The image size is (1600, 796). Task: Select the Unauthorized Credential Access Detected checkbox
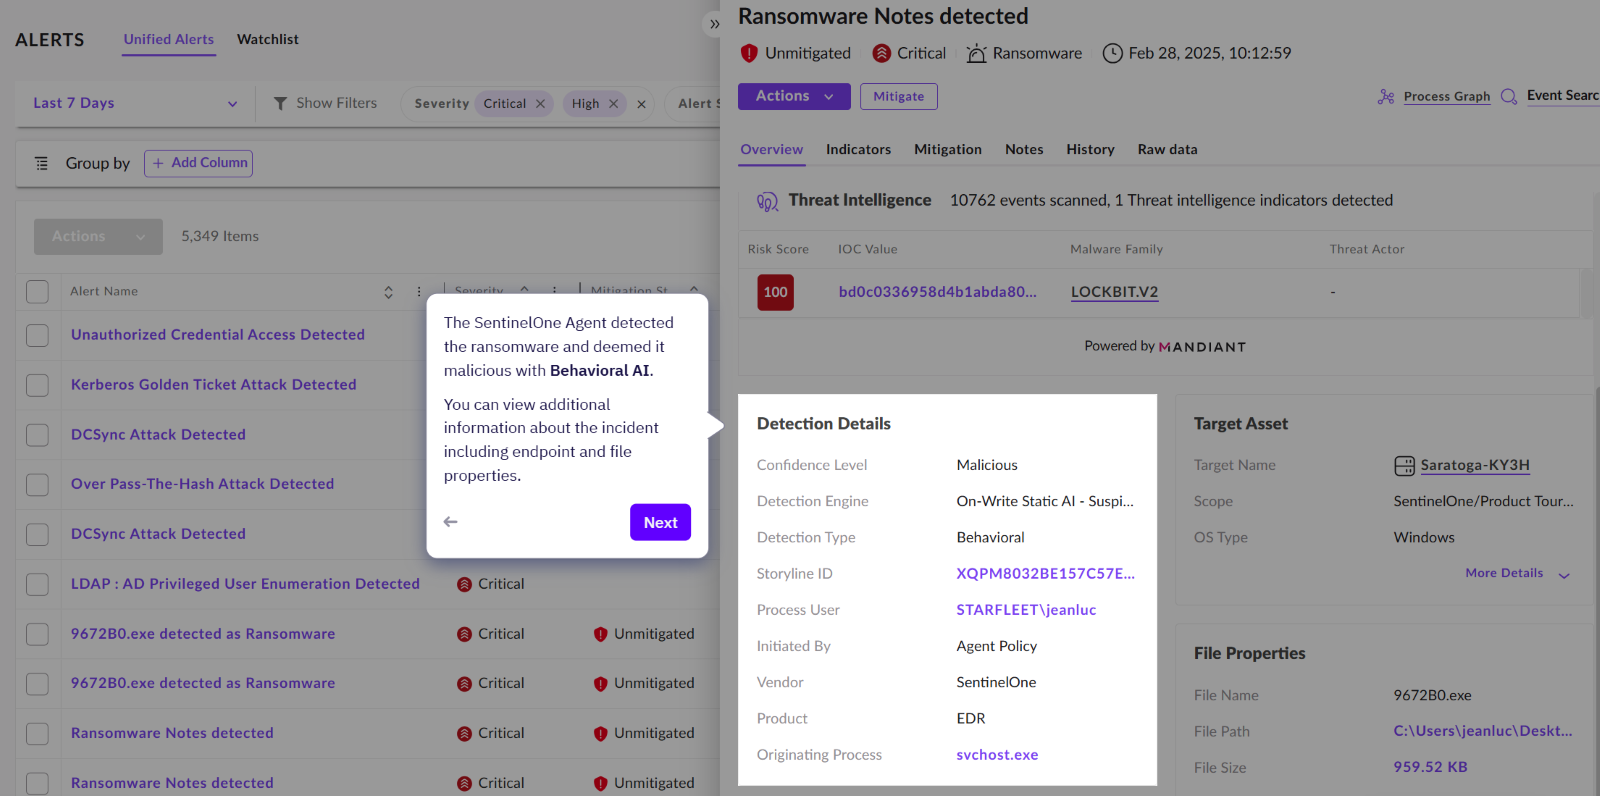click(37, 335)
